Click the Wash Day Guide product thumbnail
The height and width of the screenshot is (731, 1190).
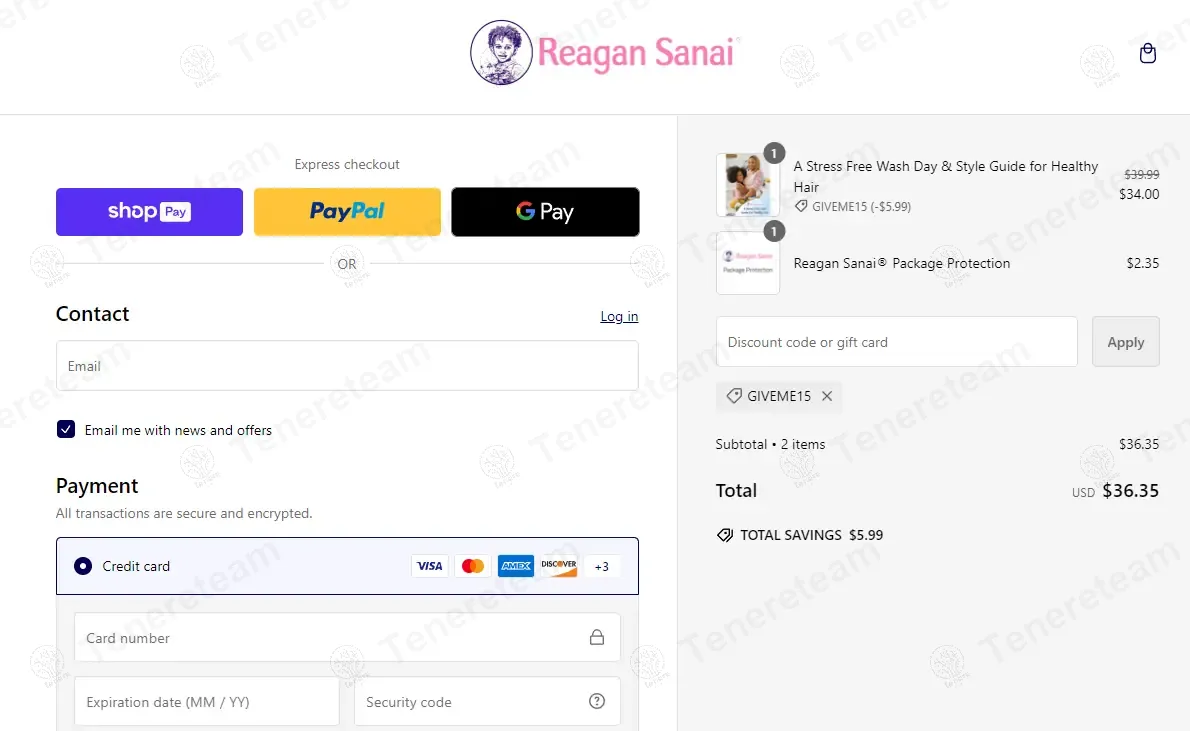(x=748, y=185)
